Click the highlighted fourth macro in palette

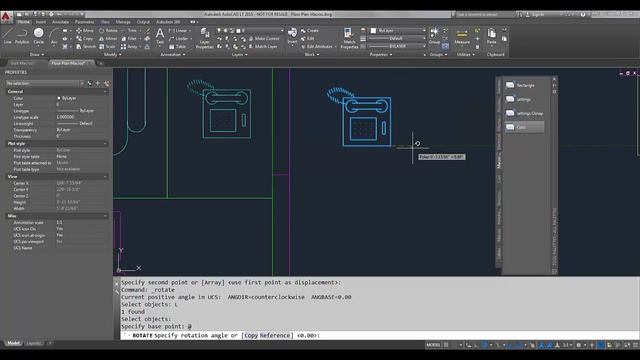tap(524, 127)
